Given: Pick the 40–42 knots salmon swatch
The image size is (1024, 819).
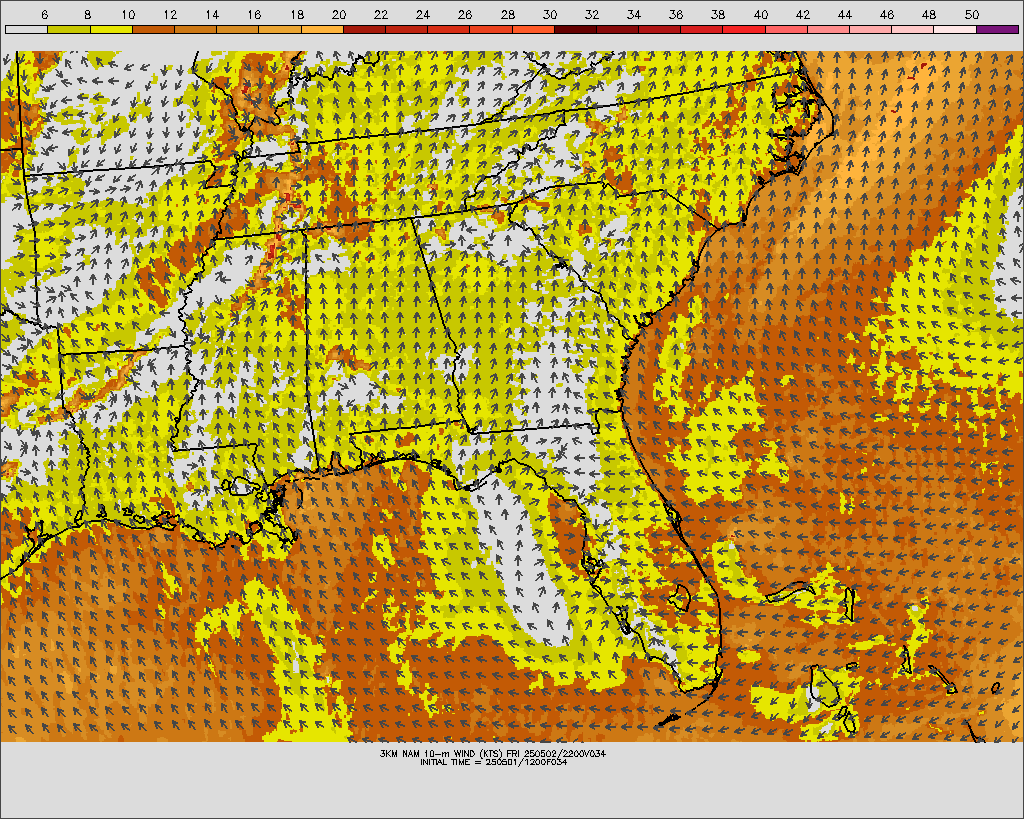Looking at the screenshot, I should [x=786, y=29].
